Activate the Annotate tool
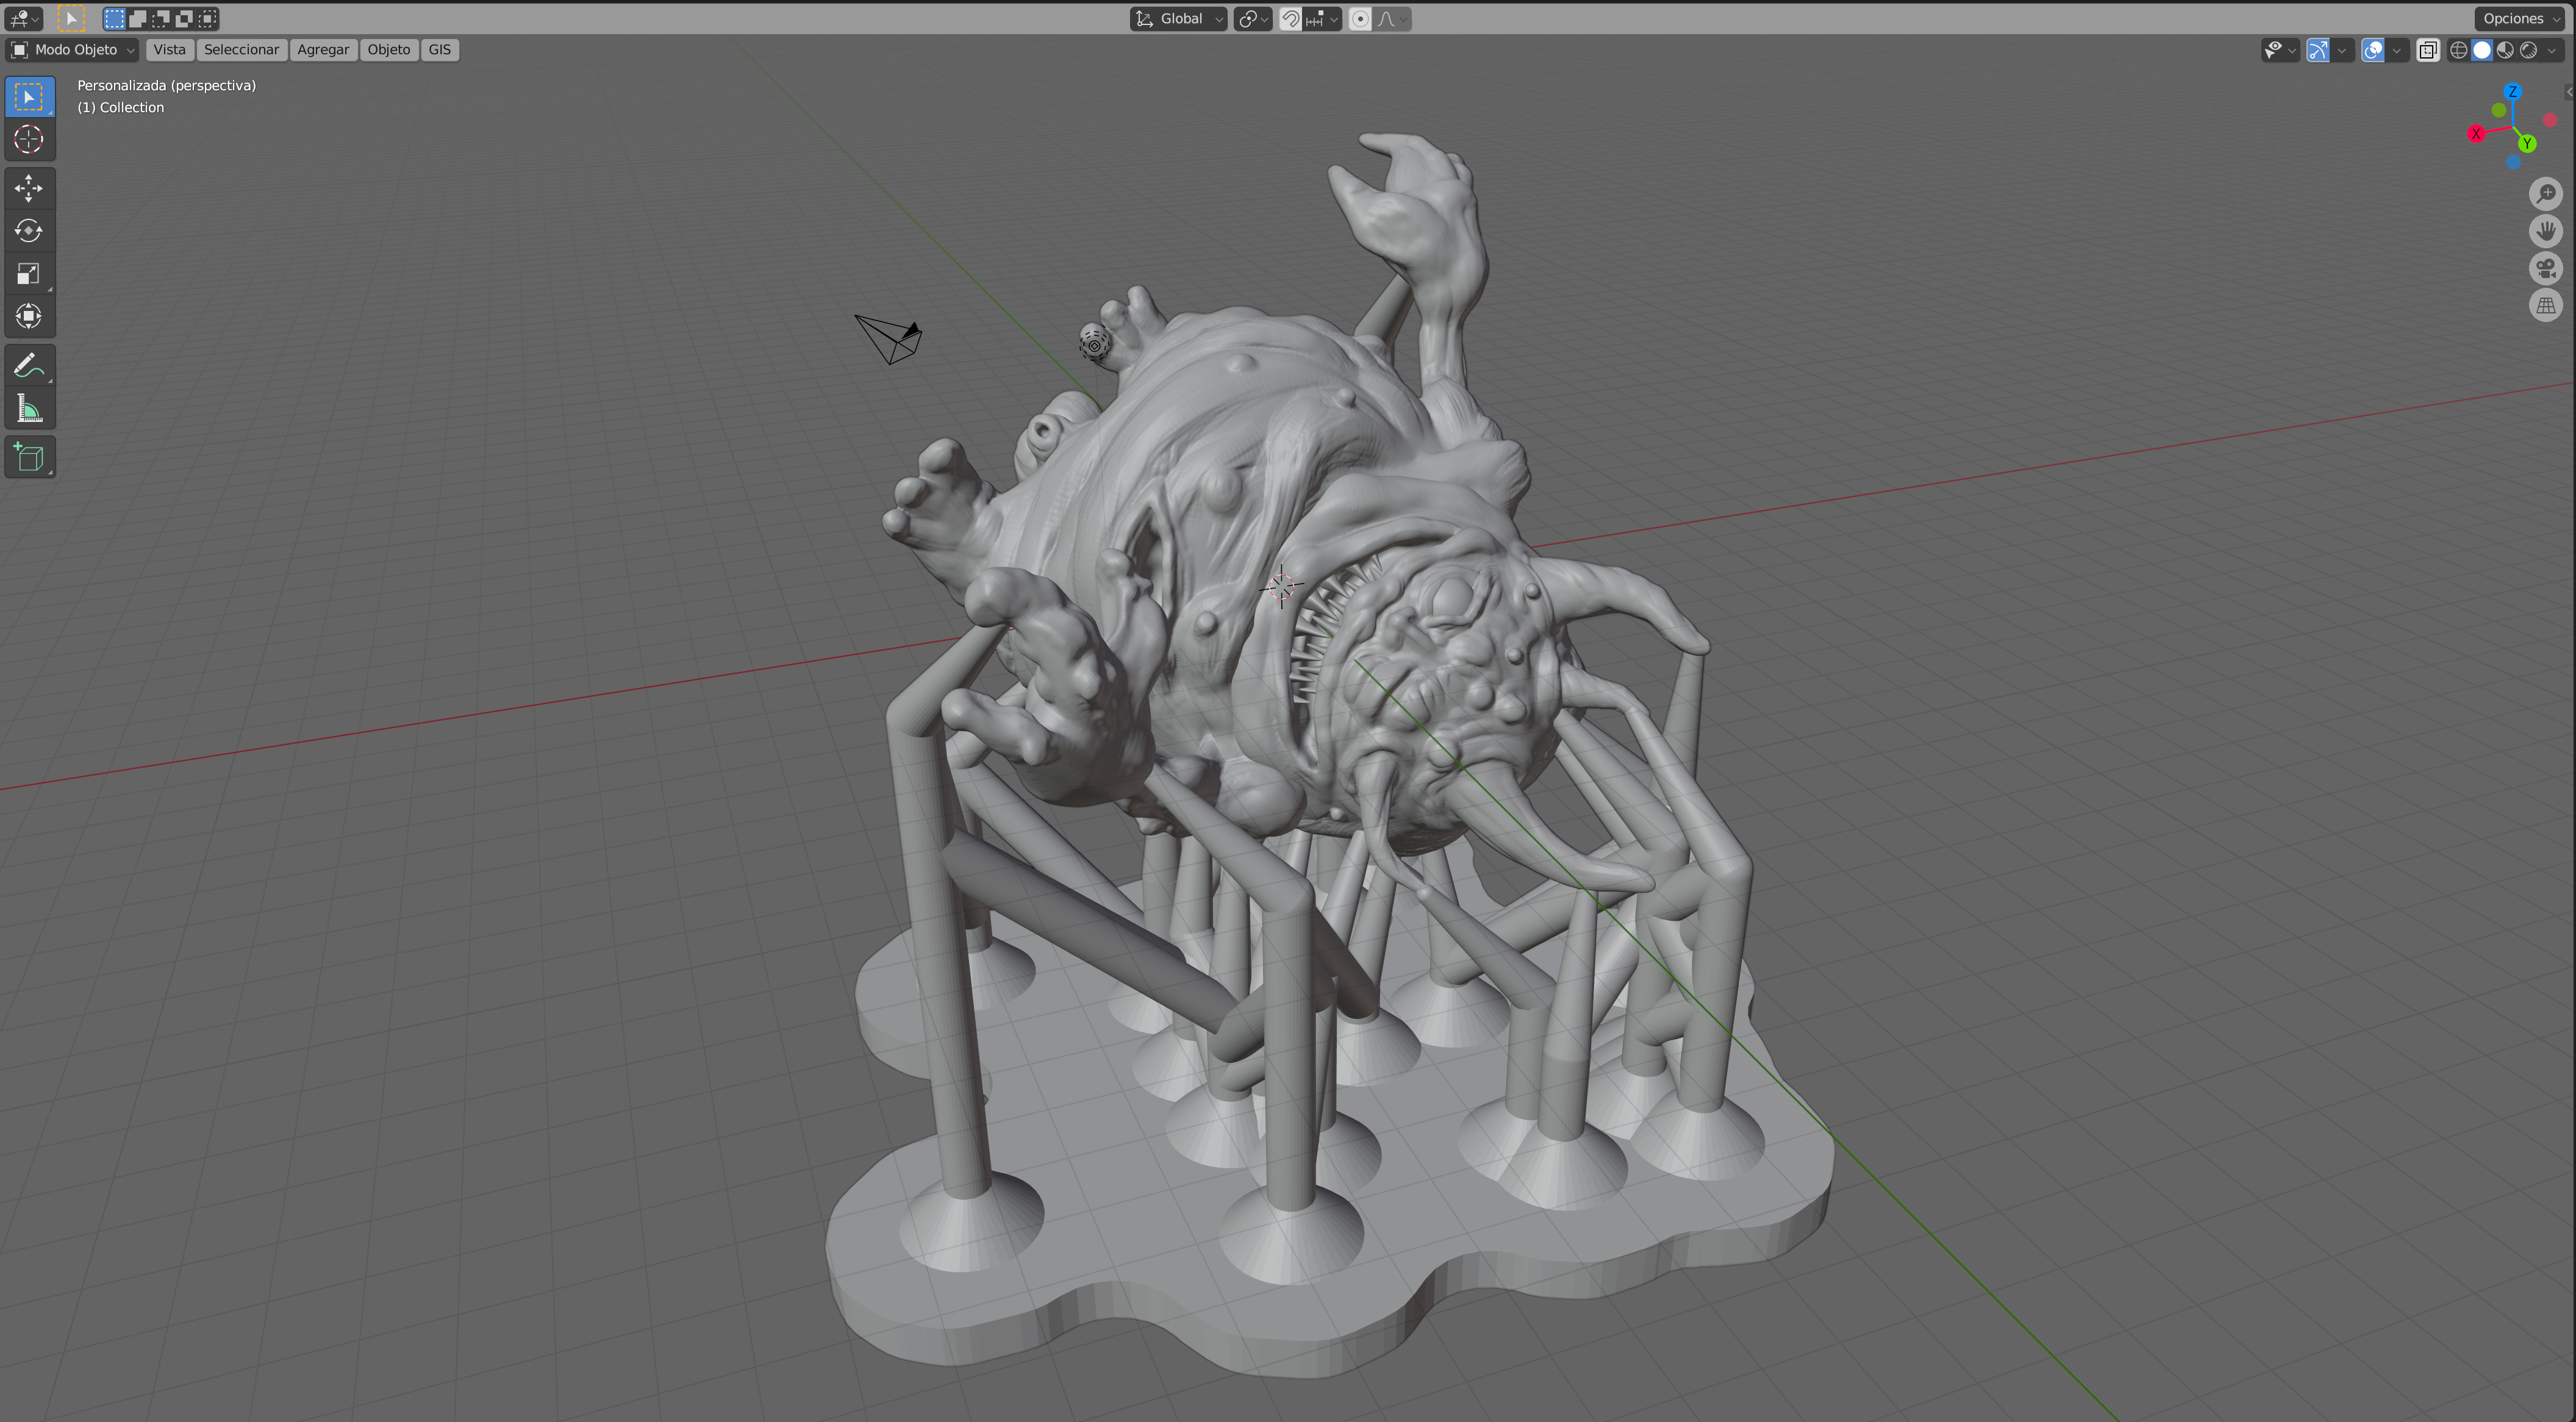 [29, 364]
